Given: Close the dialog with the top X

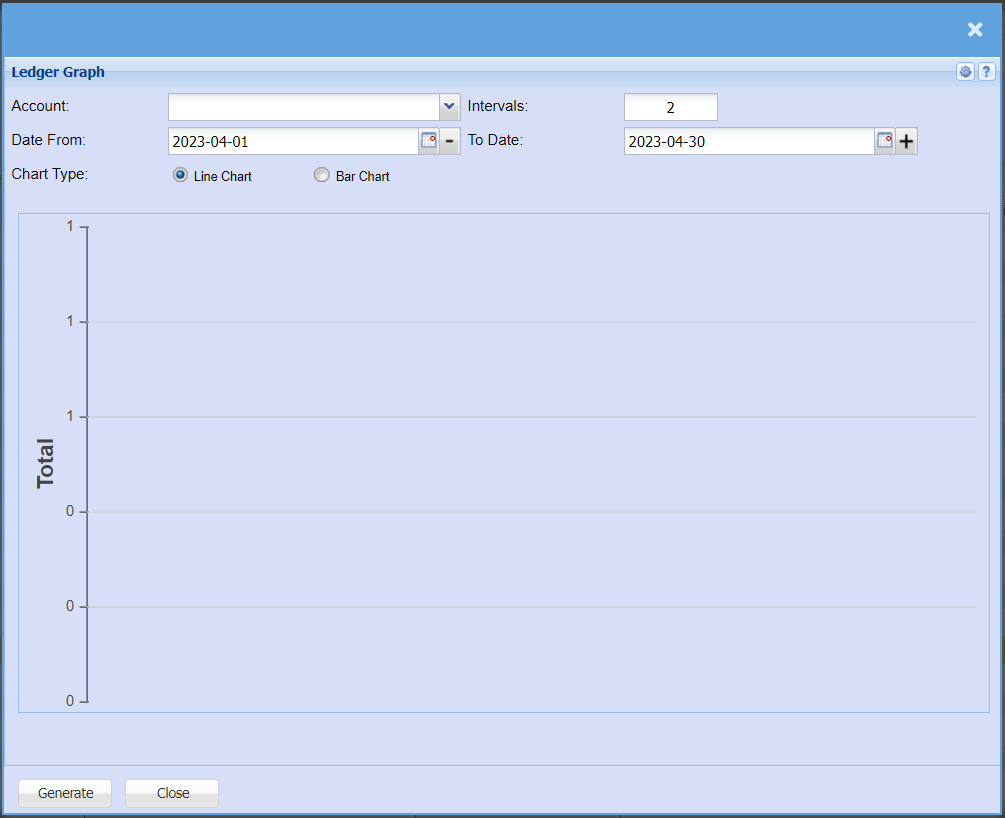Looking at the screenshot, I should 975,29.
